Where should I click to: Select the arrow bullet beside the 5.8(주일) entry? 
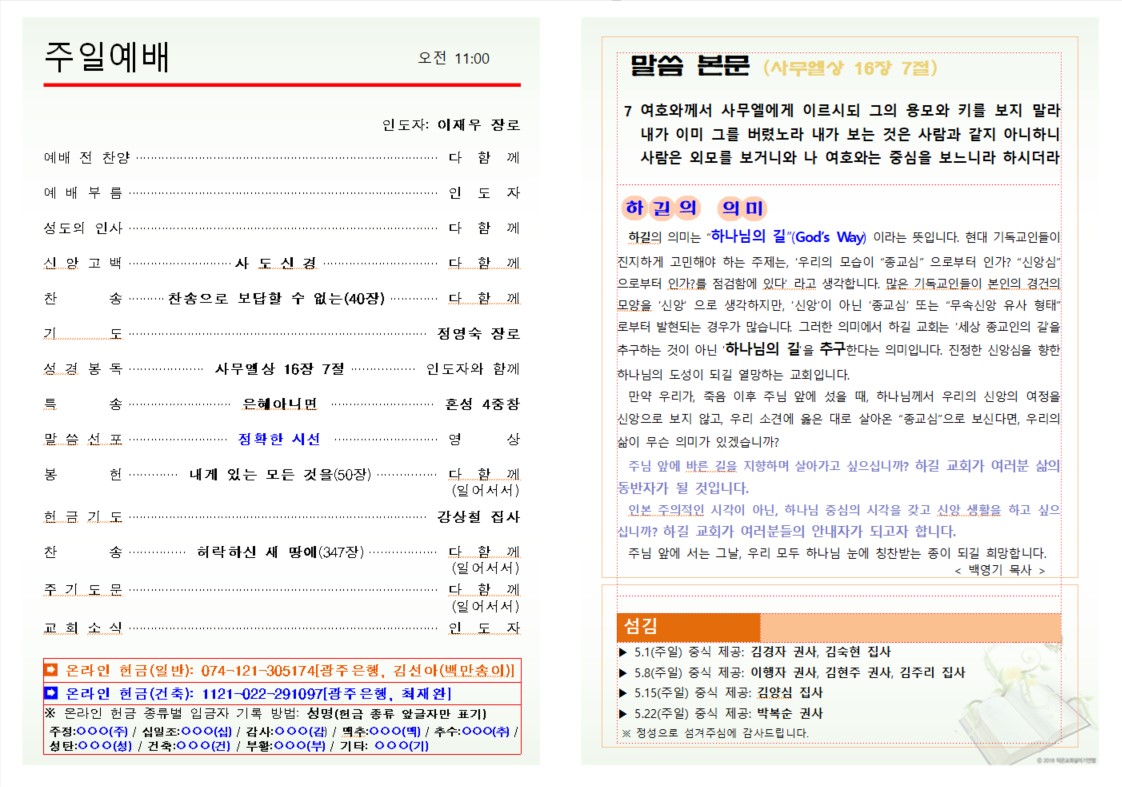[x=624, y=673]
